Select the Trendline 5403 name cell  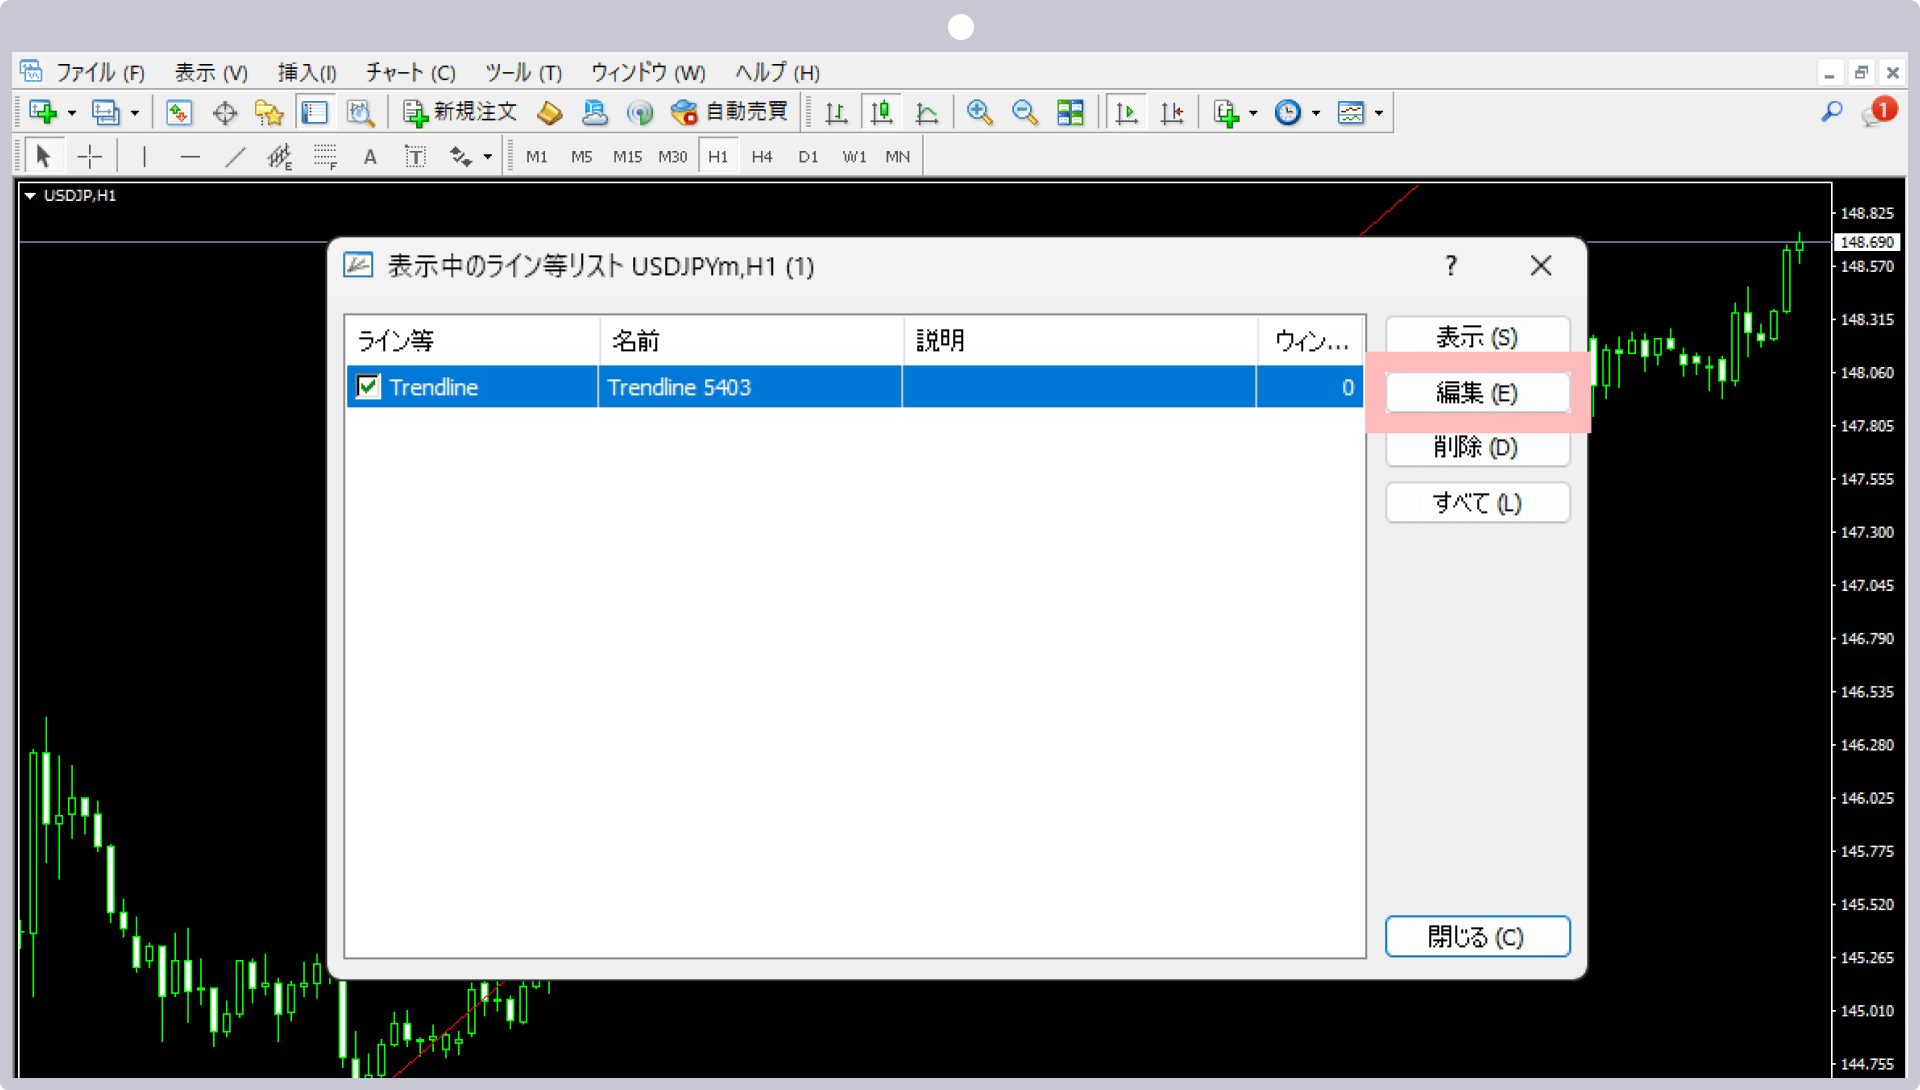750,387
